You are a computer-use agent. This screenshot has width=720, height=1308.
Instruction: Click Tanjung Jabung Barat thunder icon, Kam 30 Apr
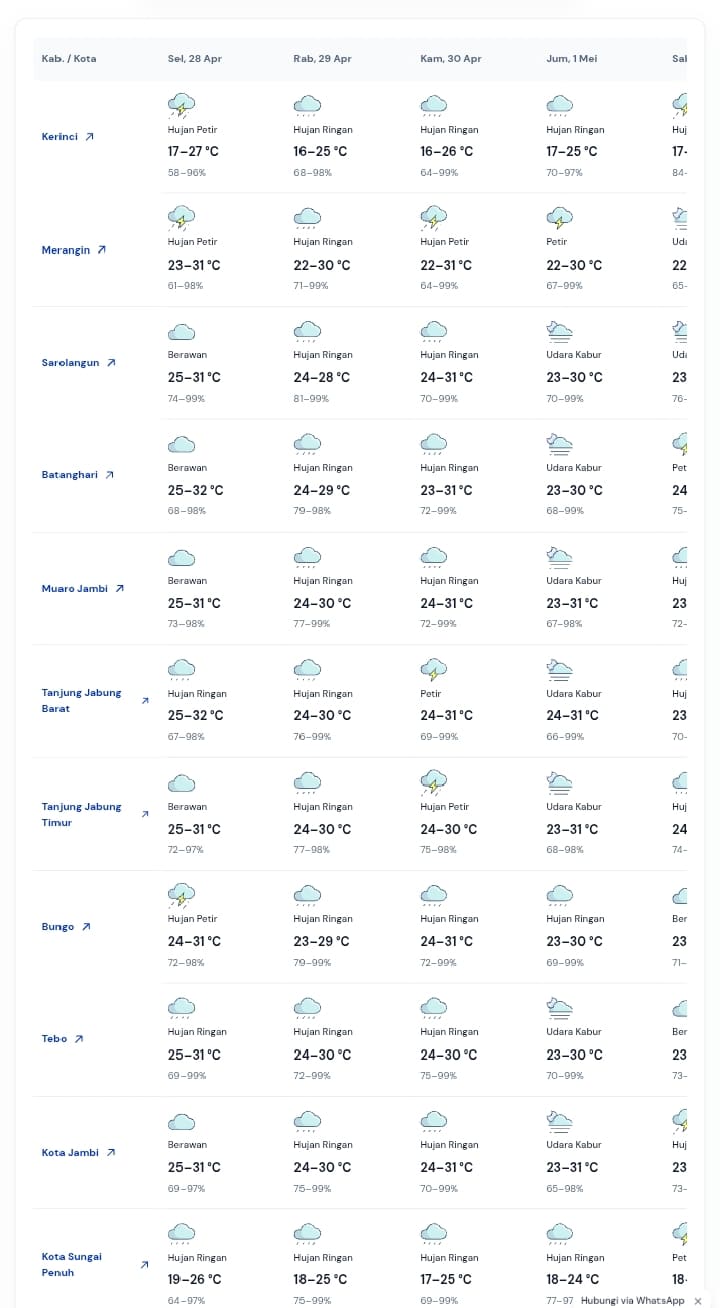click(x=434, y=668)
